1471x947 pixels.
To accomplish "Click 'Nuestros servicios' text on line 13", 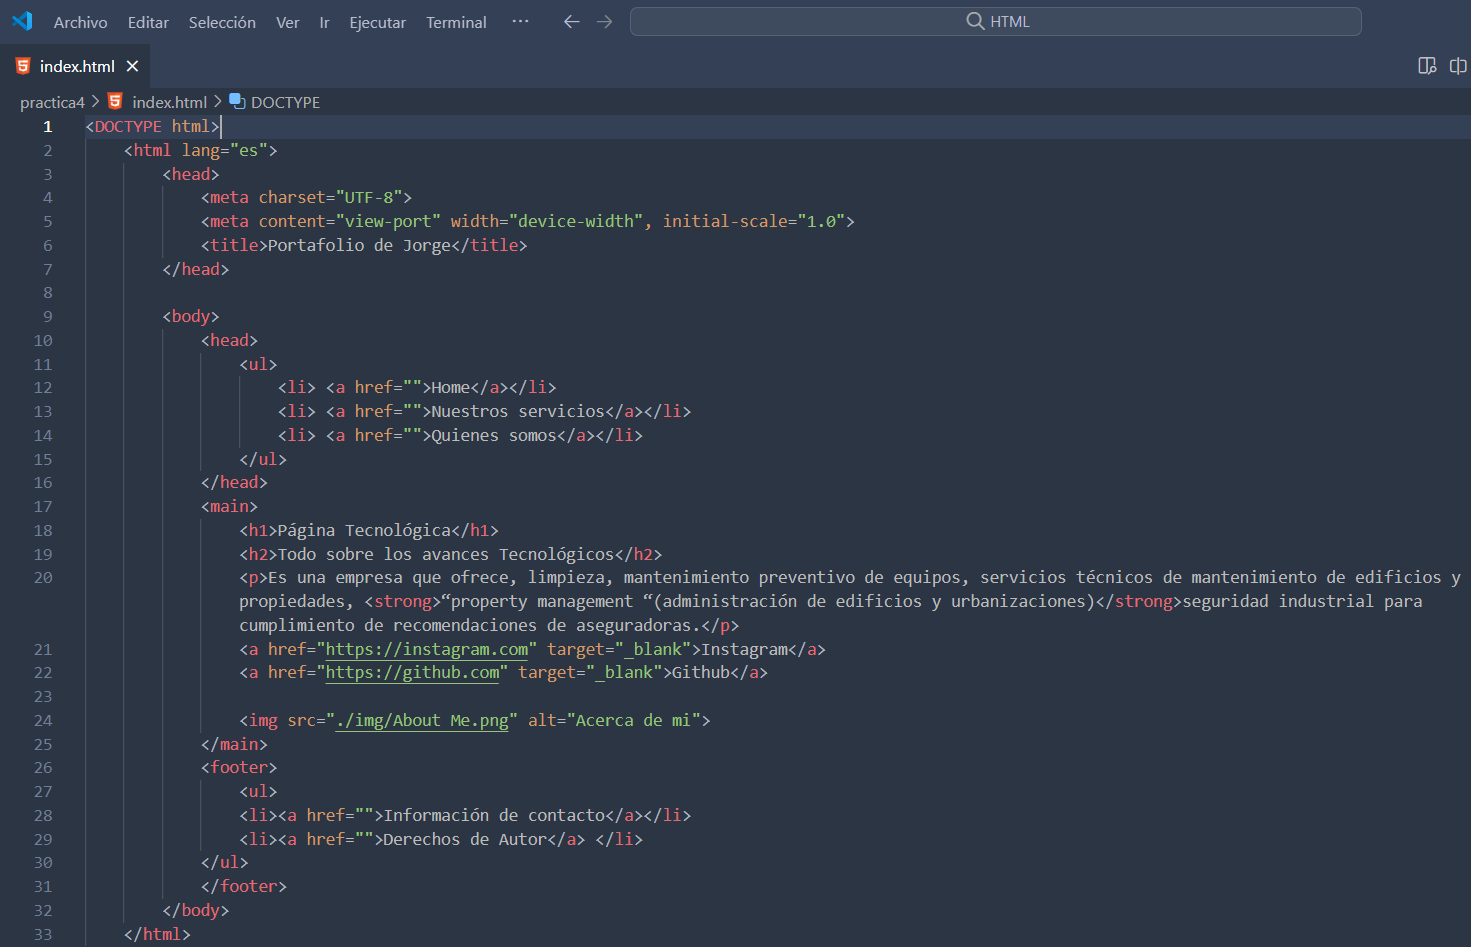I will 518,412.
